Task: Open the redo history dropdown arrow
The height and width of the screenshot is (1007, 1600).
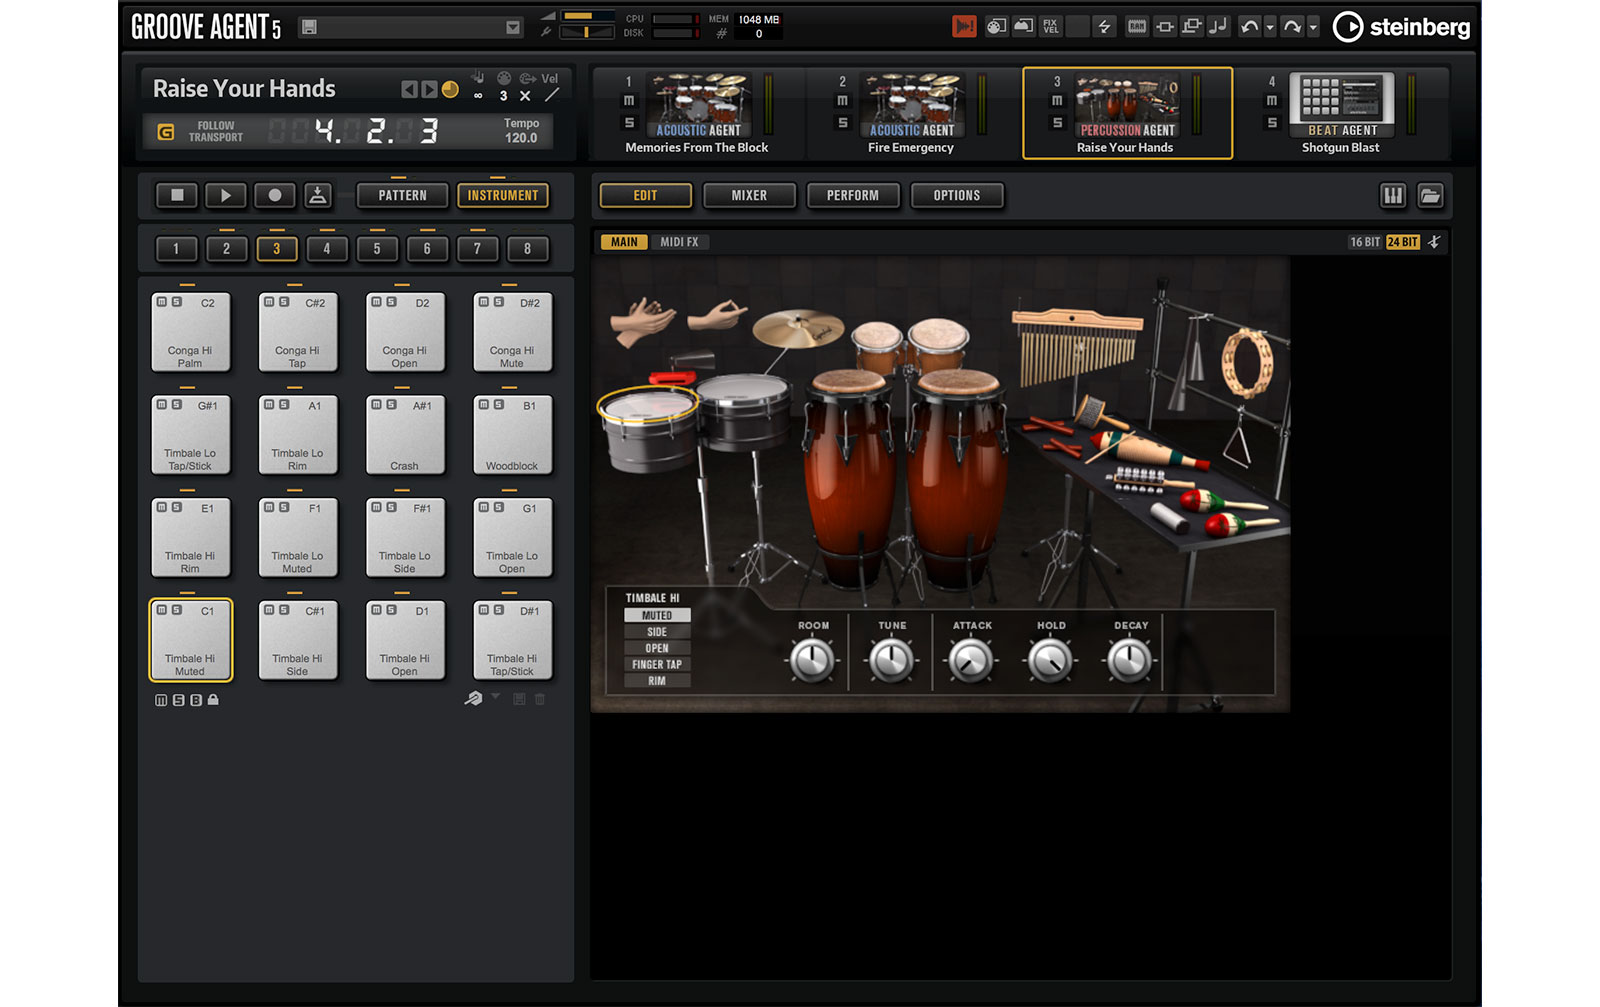Action: (1313, 27)
